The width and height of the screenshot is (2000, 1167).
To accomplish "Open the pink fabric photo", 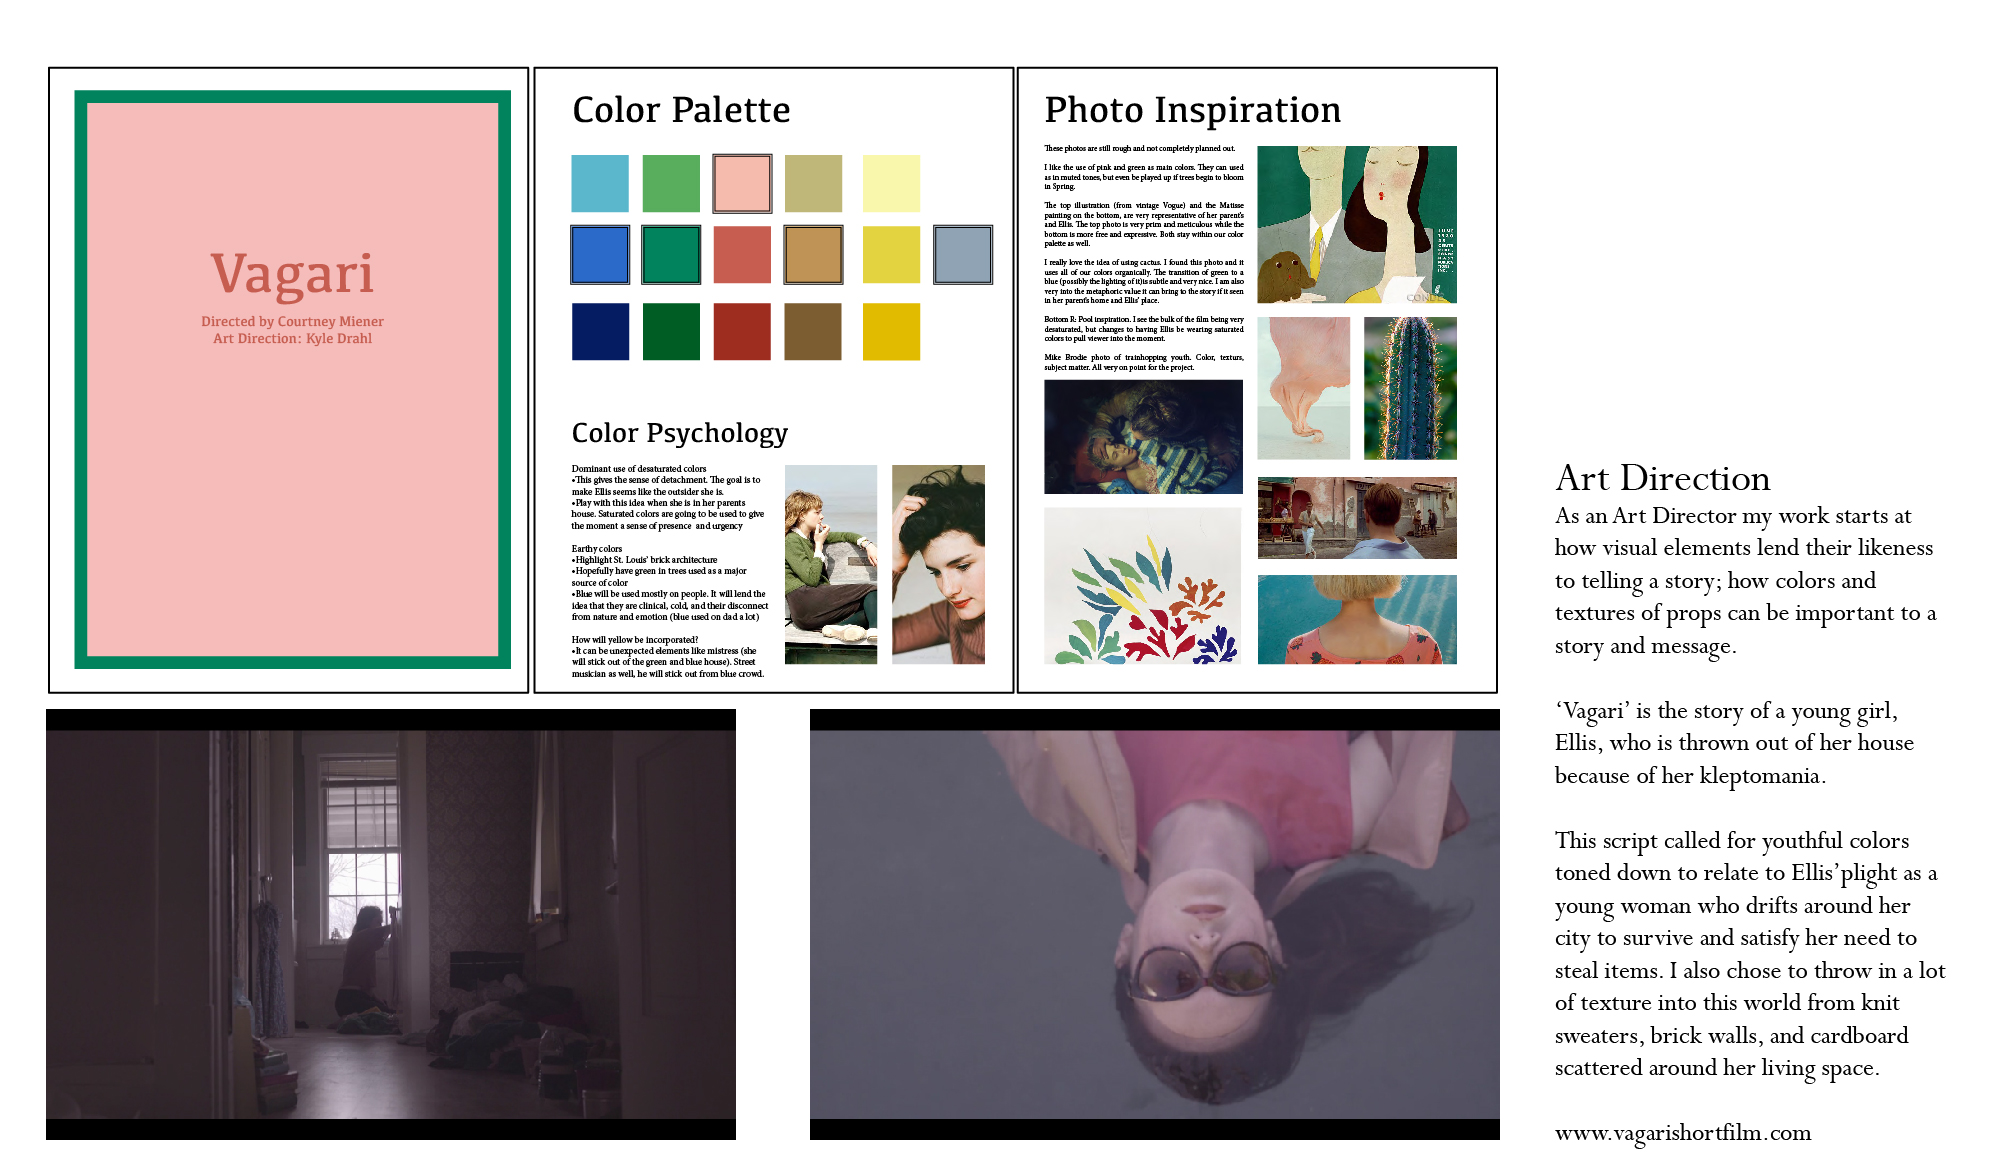I will 1303,388.
